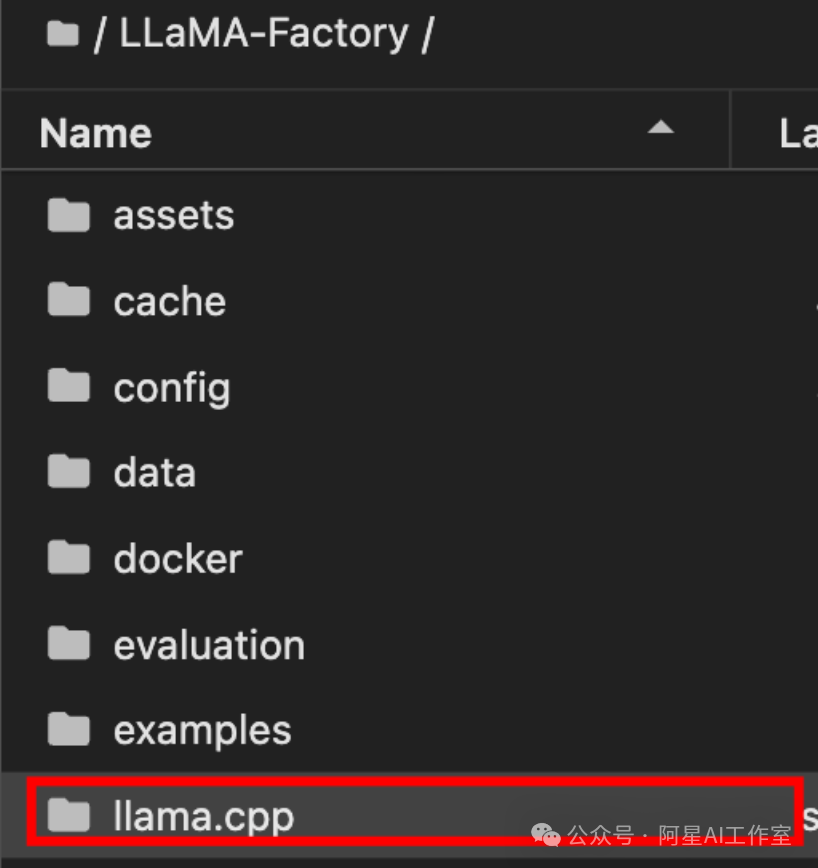The image size is (818, 868).
Task: Select the llama.cpp folder icon
Action: click(x=69, y=815)
